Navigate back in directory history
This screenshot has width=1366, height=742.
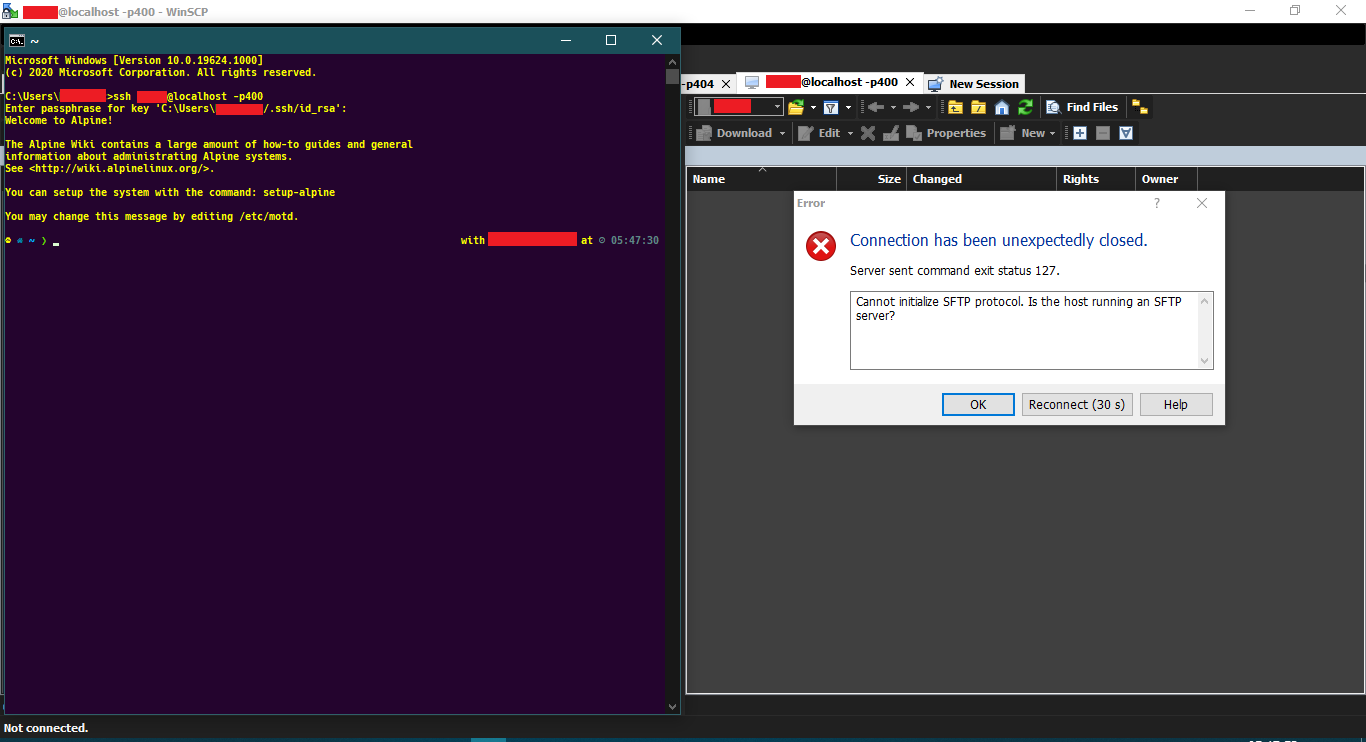click(878, 107)
